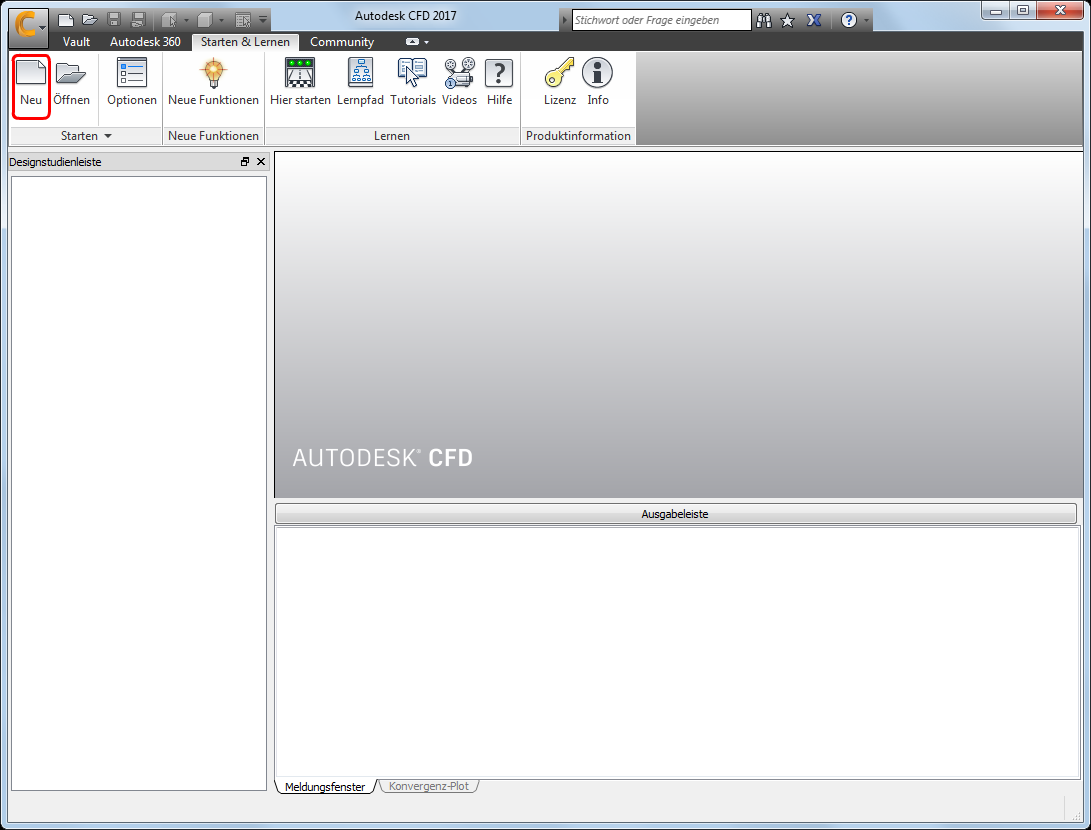Image resolution: width=1091 pixels, height=830 pixels.
Task: Switch to the Autodesk 360 tab
Action: [x=145, y=42]
